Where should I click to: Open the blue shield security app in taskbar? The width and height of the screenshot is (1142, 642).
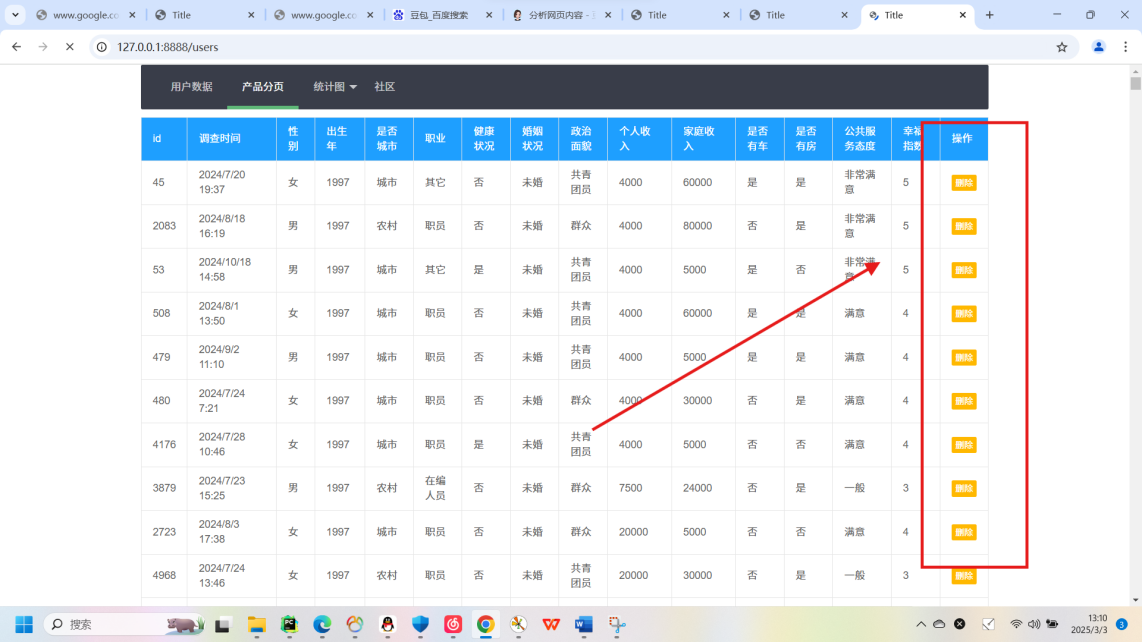pyautogui.click(x=420, y=625)
